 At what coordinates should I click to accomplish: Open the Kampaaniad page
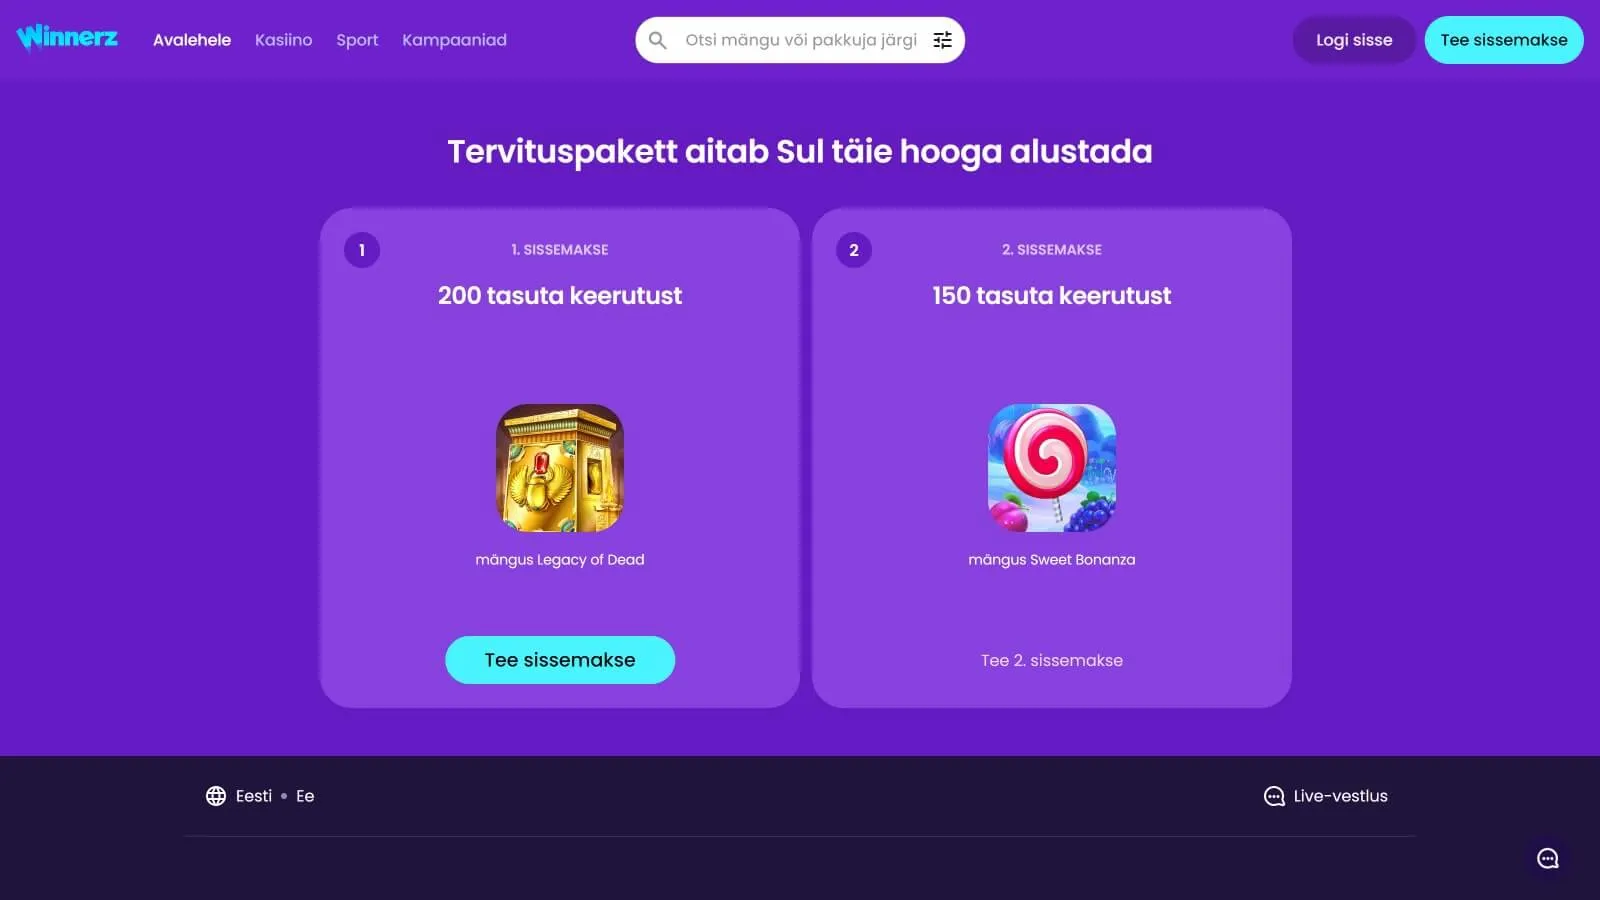coord(454,40)
